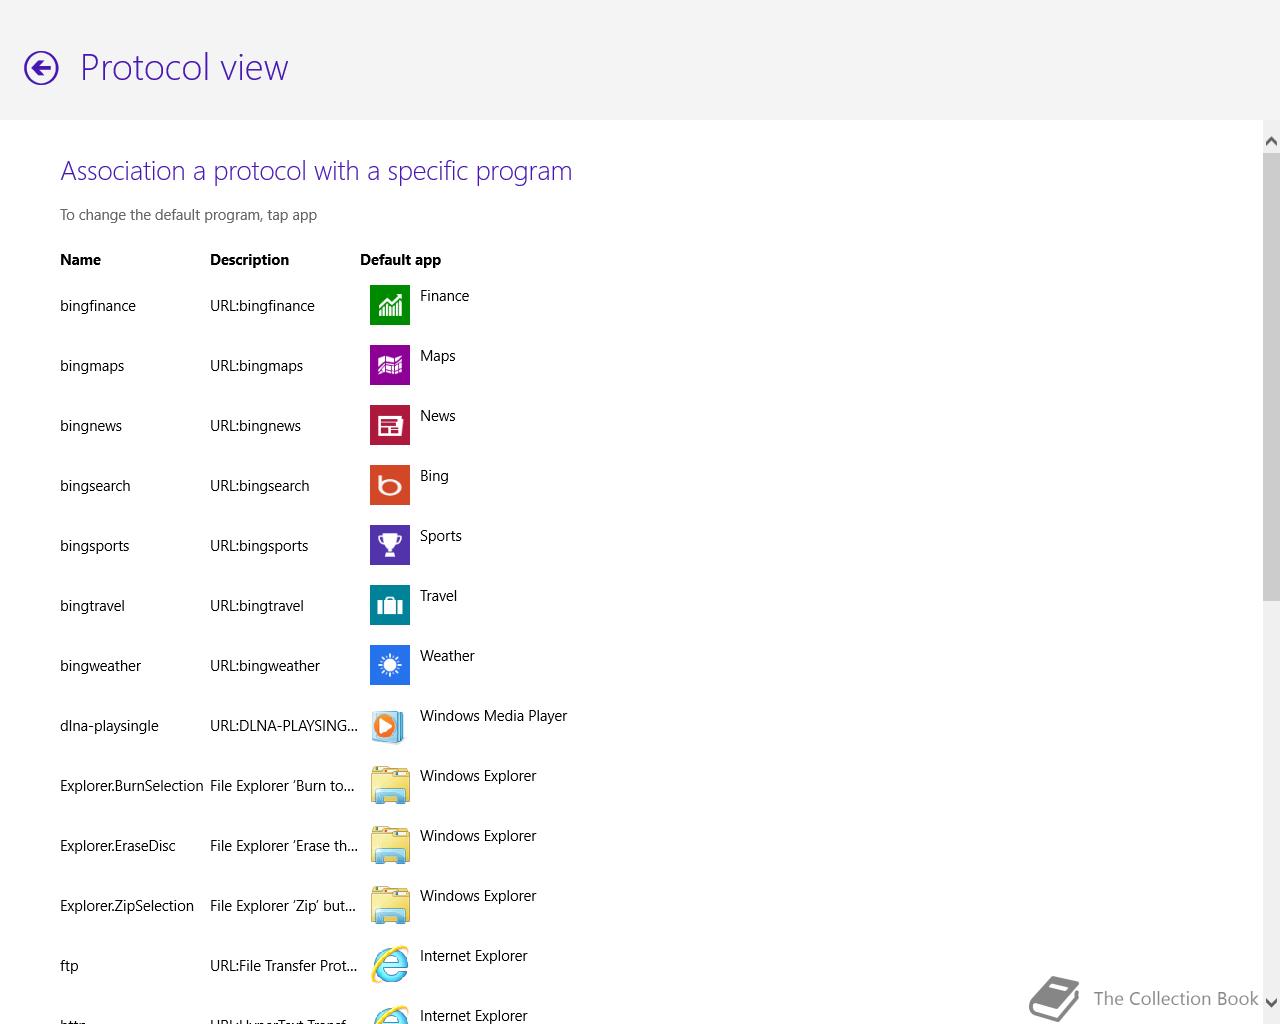Click the Description column header

[249, 260]
